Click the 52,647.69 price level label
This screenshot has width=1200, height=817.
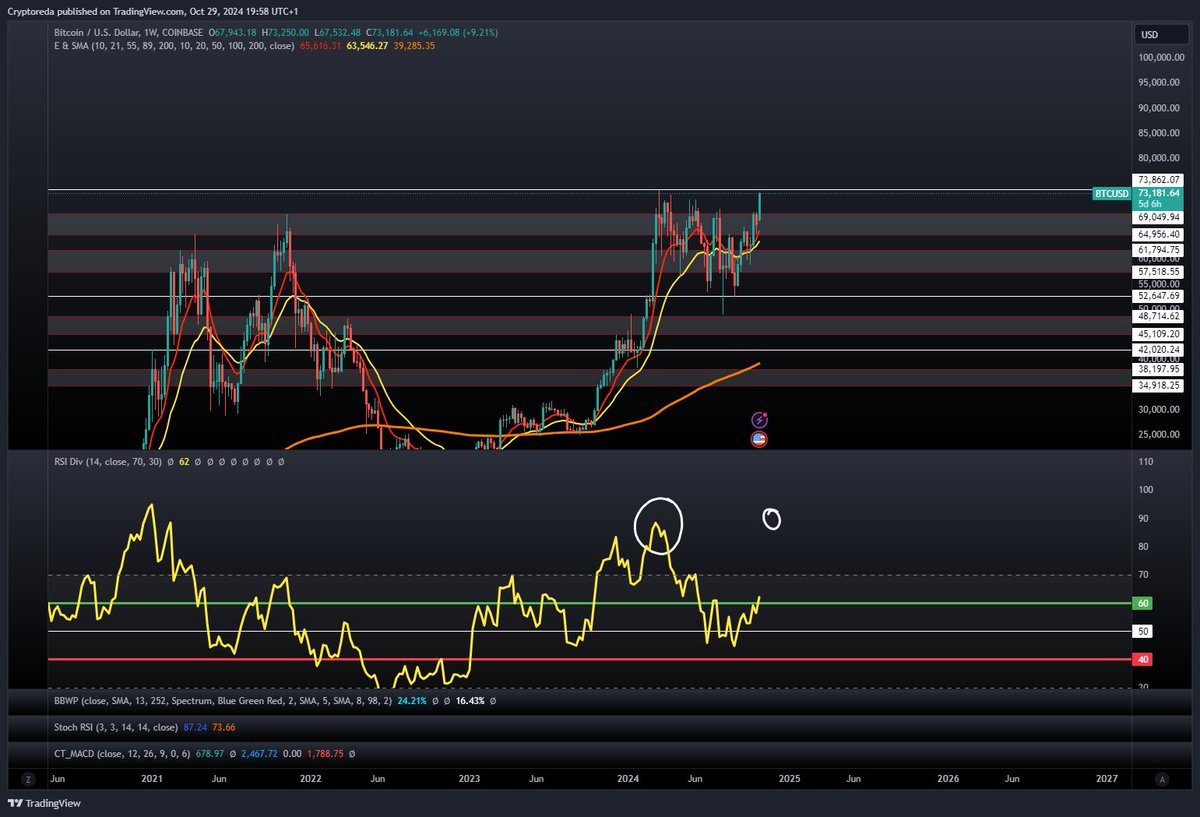(1159, 296)
